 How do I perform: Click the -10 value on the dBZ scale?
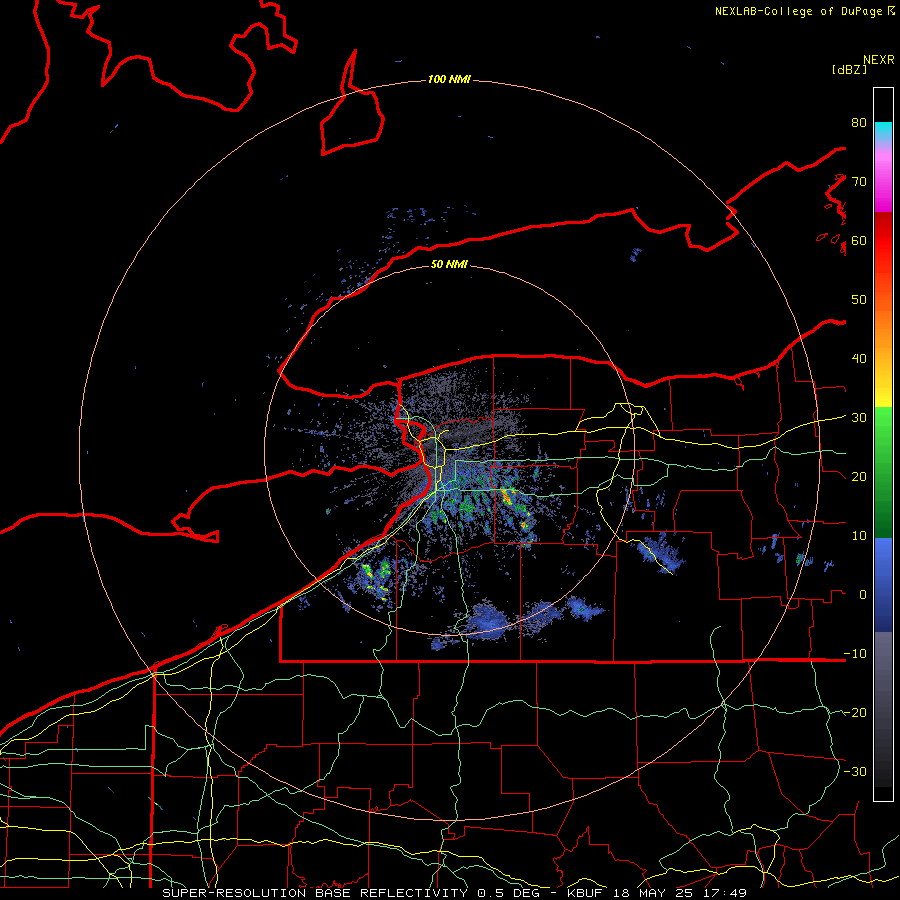[x=855, y=654]
